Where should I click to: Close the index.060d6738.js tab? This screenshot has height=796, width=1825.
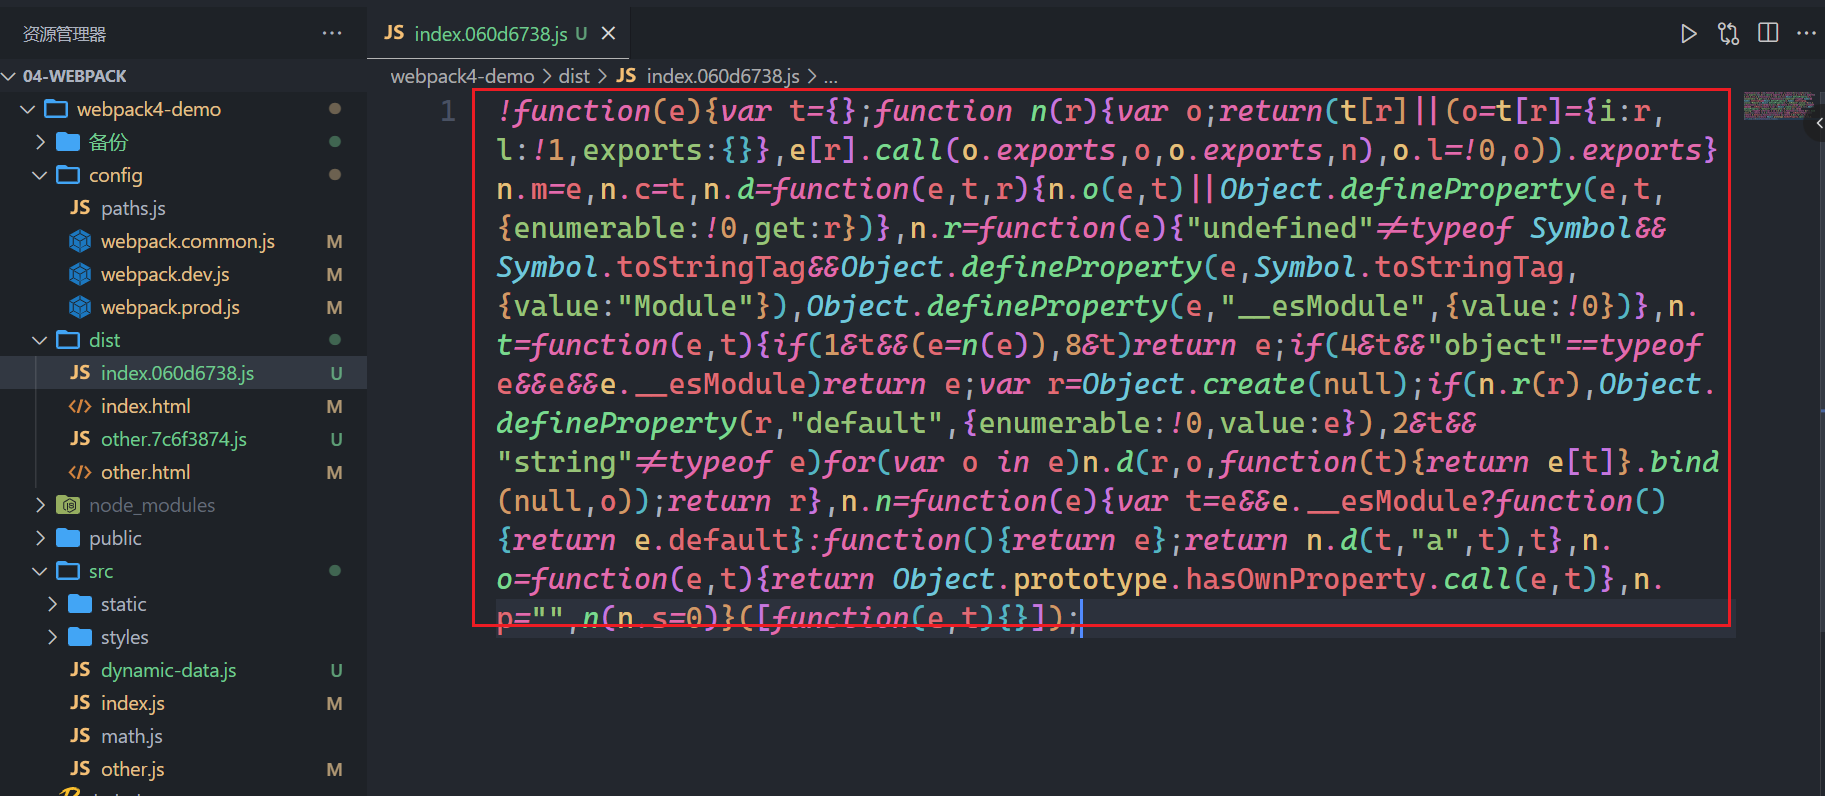point(608,33)
